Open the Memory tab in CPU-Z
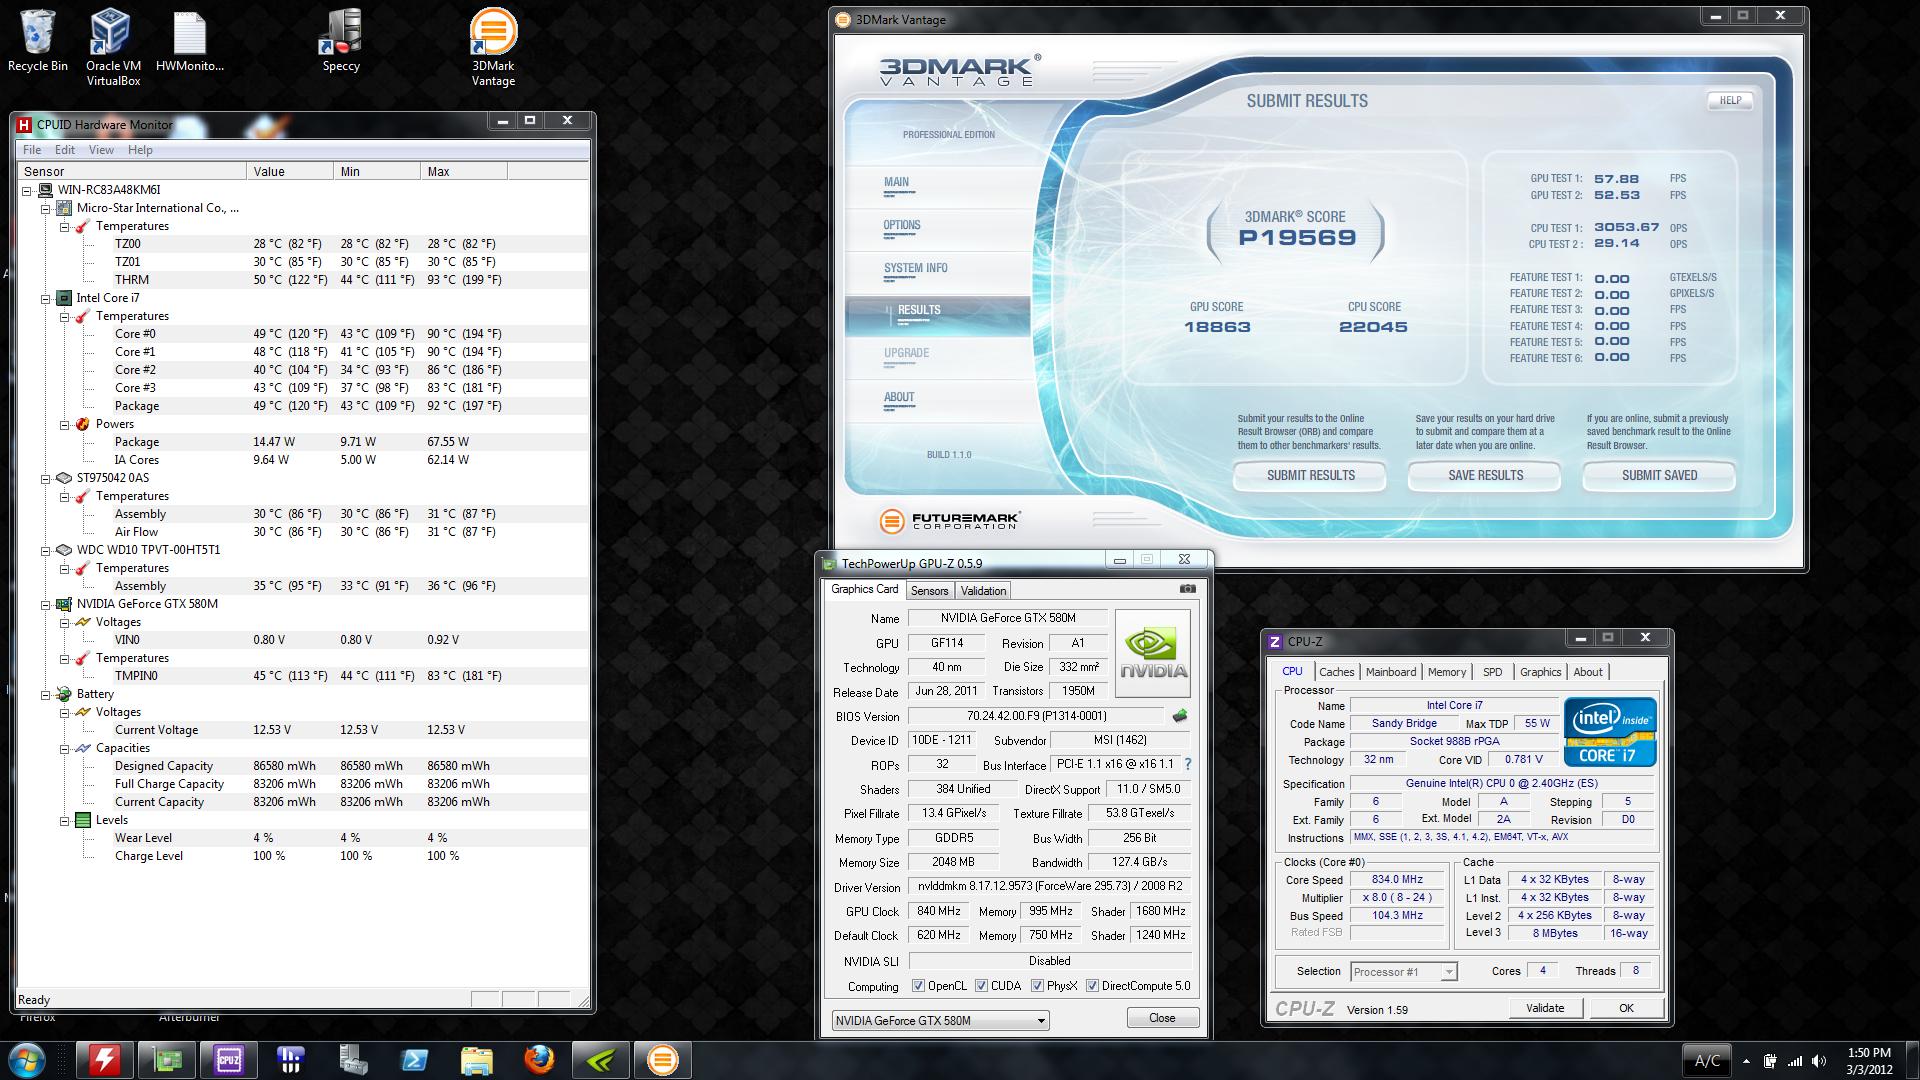This screenshot has height=1080, width=1920. [1447, 672]
